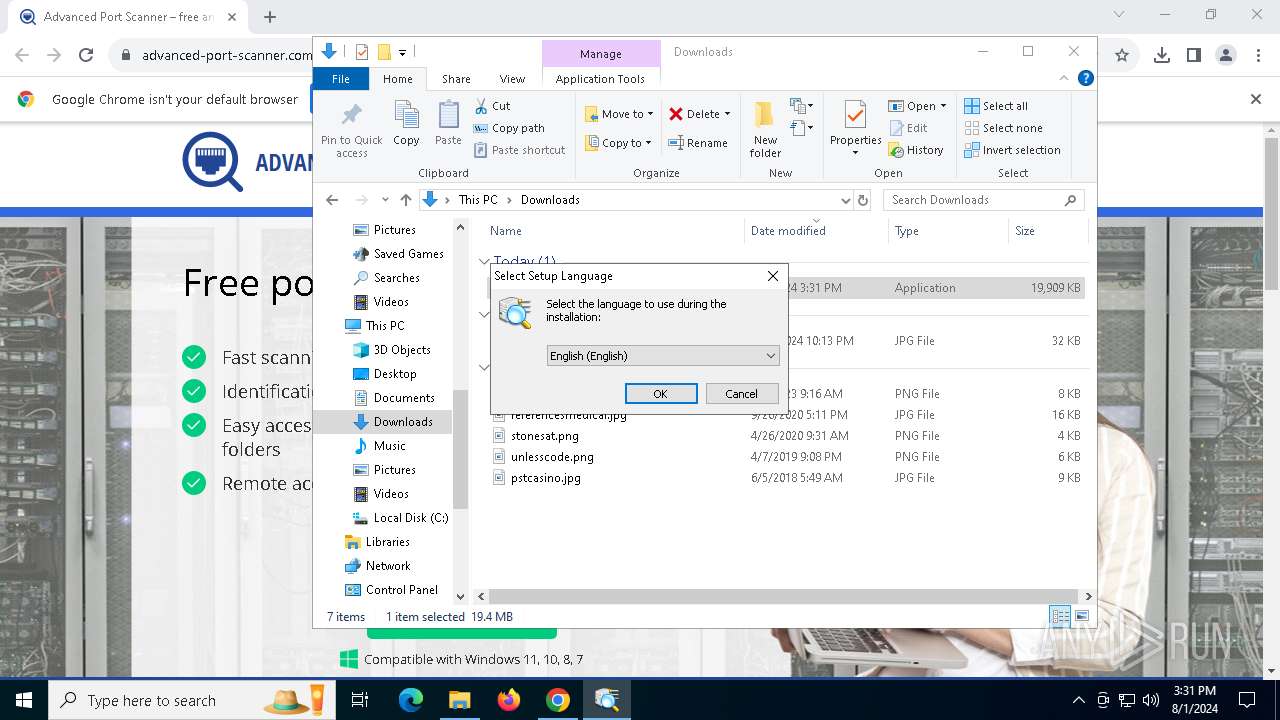Screen dimensions: 1280x720
Task: Collapse the ribbon with chevron
Action: pyautogui.click(x=1065, y=78)
